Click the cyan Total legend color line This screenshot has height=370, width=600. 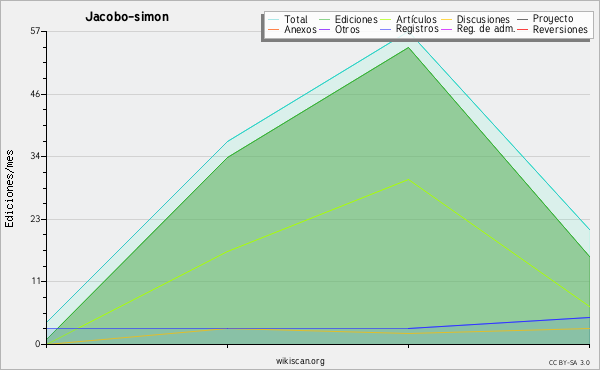(274, 19)
